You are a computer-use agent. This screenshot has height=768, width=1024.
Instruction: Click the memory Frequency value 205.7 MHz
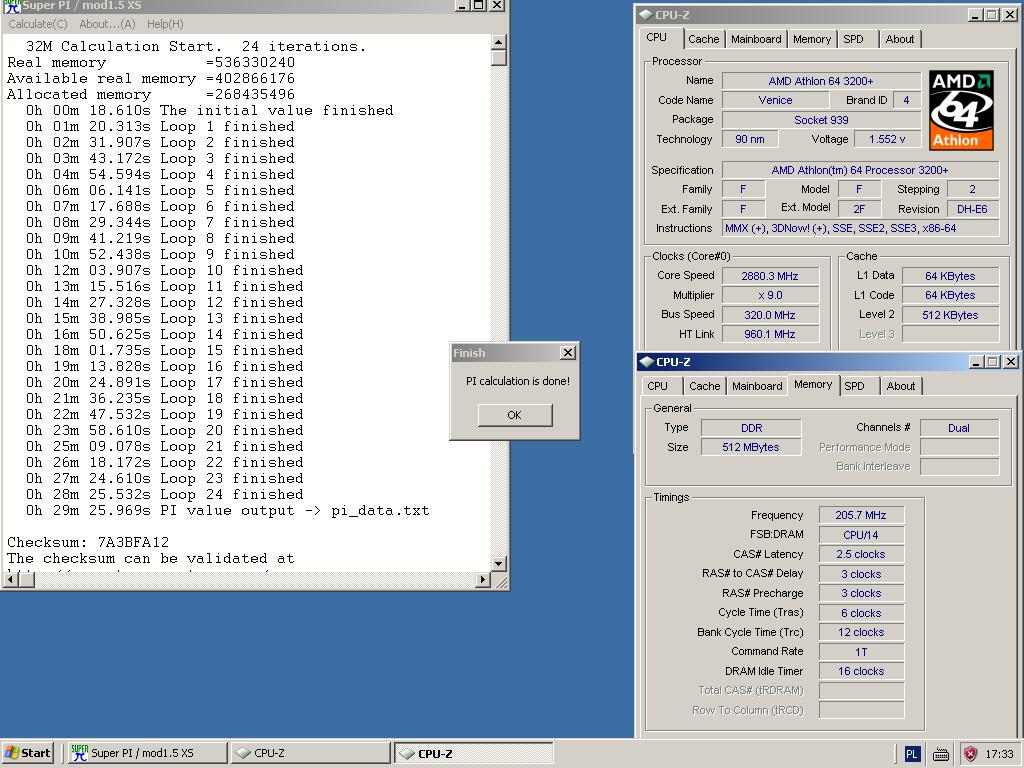861,515
